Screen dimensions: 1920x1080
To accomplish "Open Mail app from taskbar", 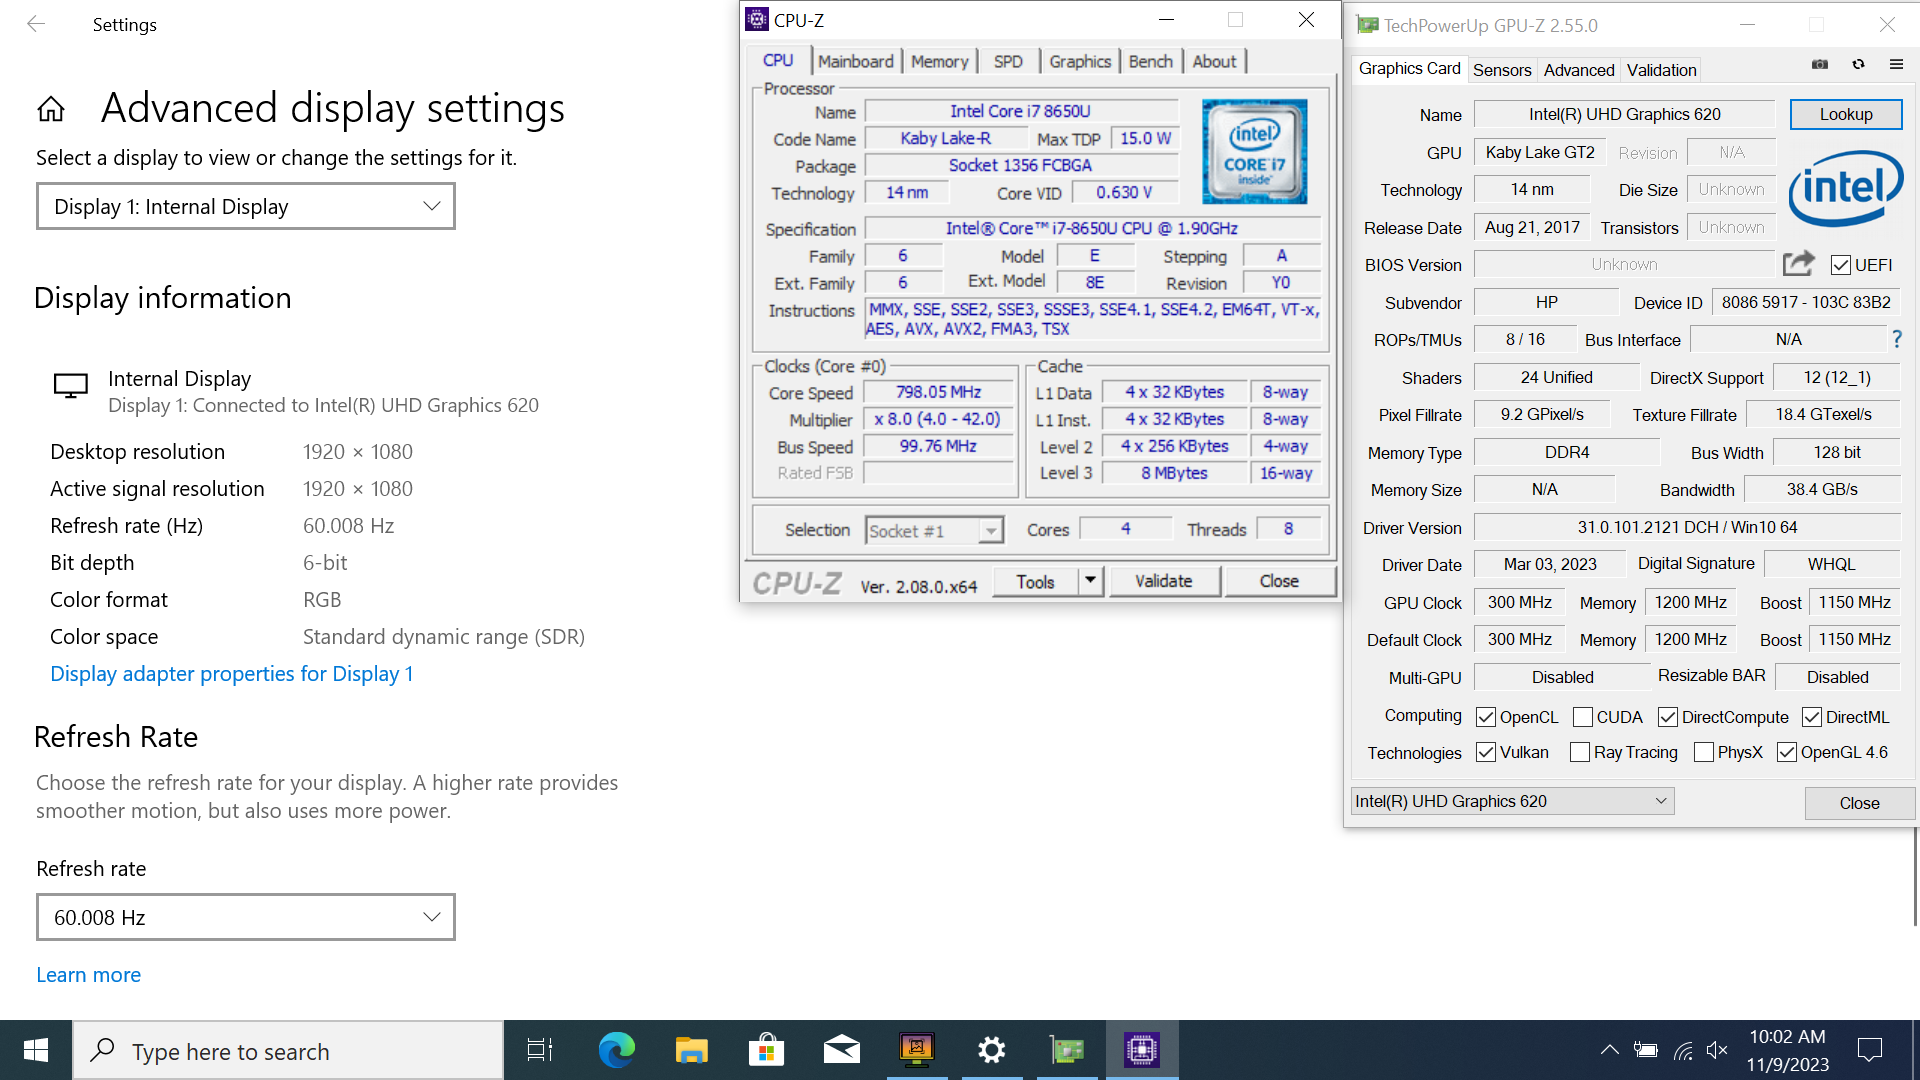I will (841, 1050).
